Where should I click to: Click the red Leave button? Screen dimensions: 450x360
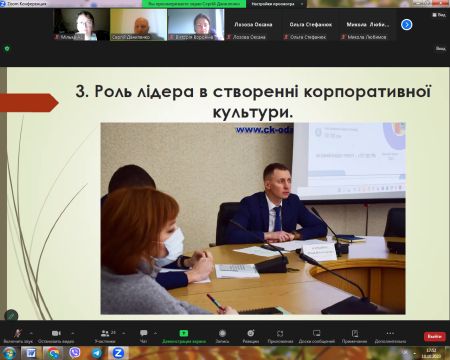435,337
